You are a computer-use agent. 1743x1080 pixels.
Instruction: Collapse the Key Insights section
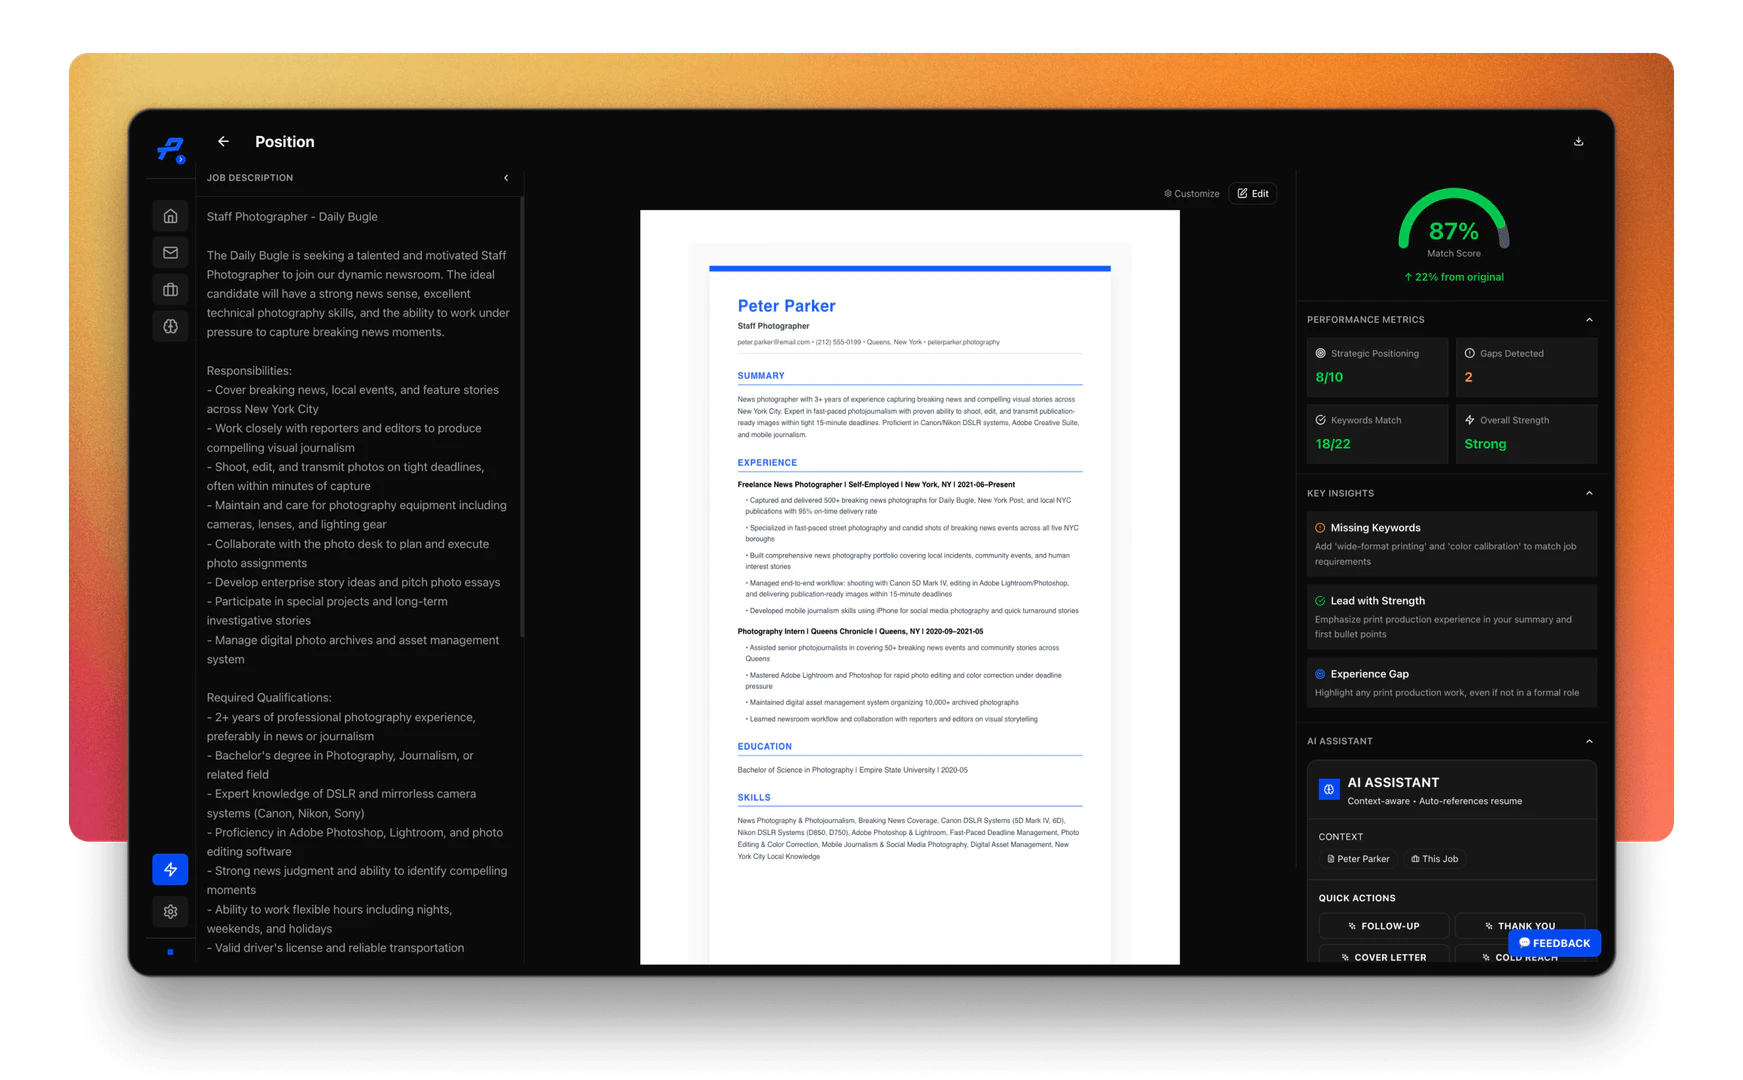[x=1590, y=493]
